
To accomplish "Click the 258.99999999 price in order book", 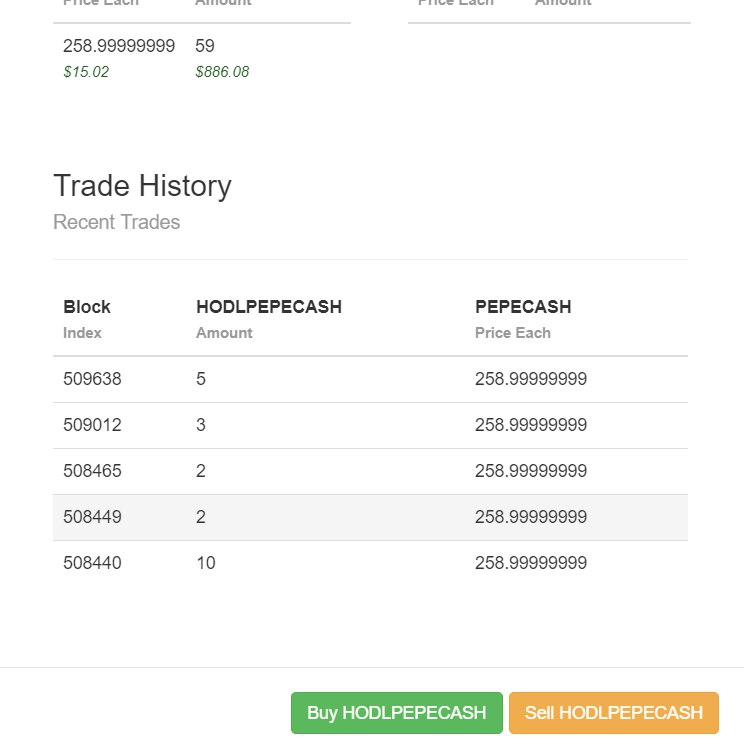I will coord(119,46).
